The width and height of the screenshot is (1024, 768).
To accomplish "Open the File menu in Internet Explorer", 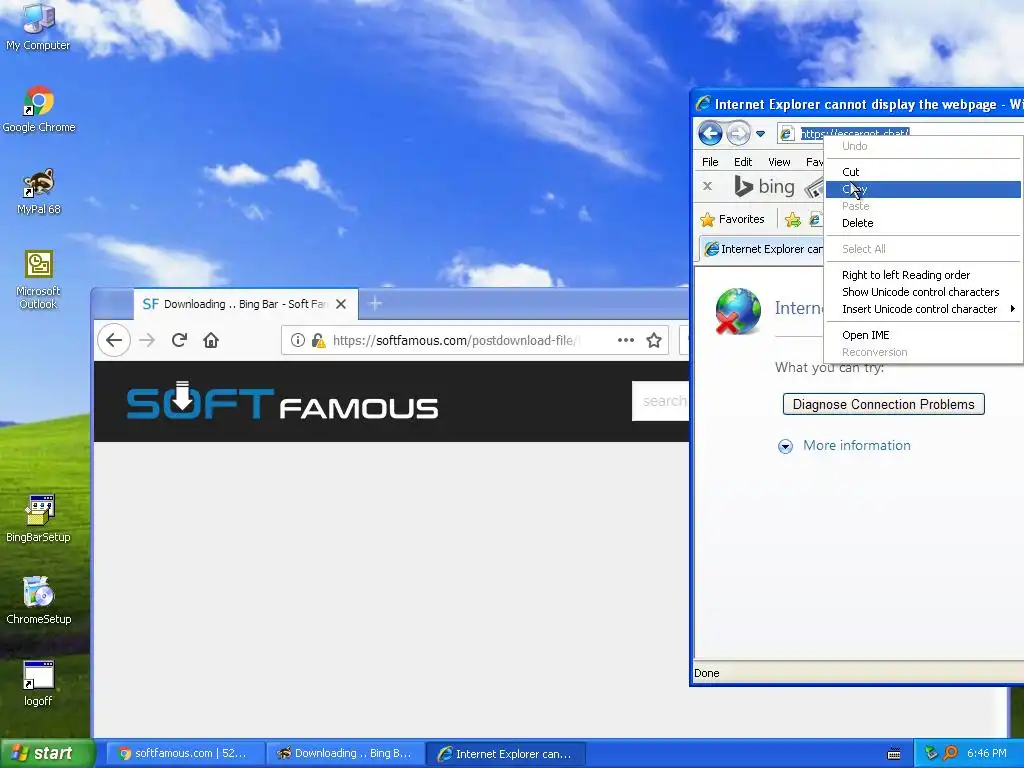I will 710,162.
